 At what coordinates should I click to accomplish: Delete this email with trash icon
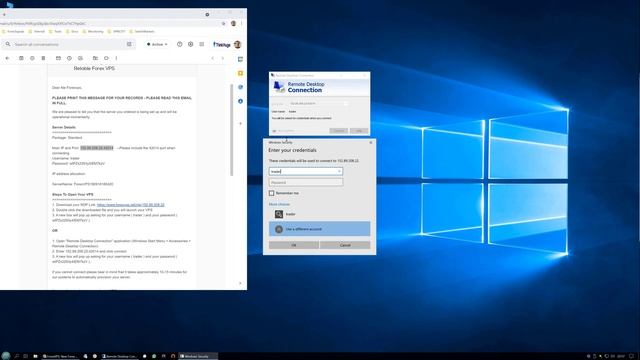pyautogui.click(x=43, y=58)
